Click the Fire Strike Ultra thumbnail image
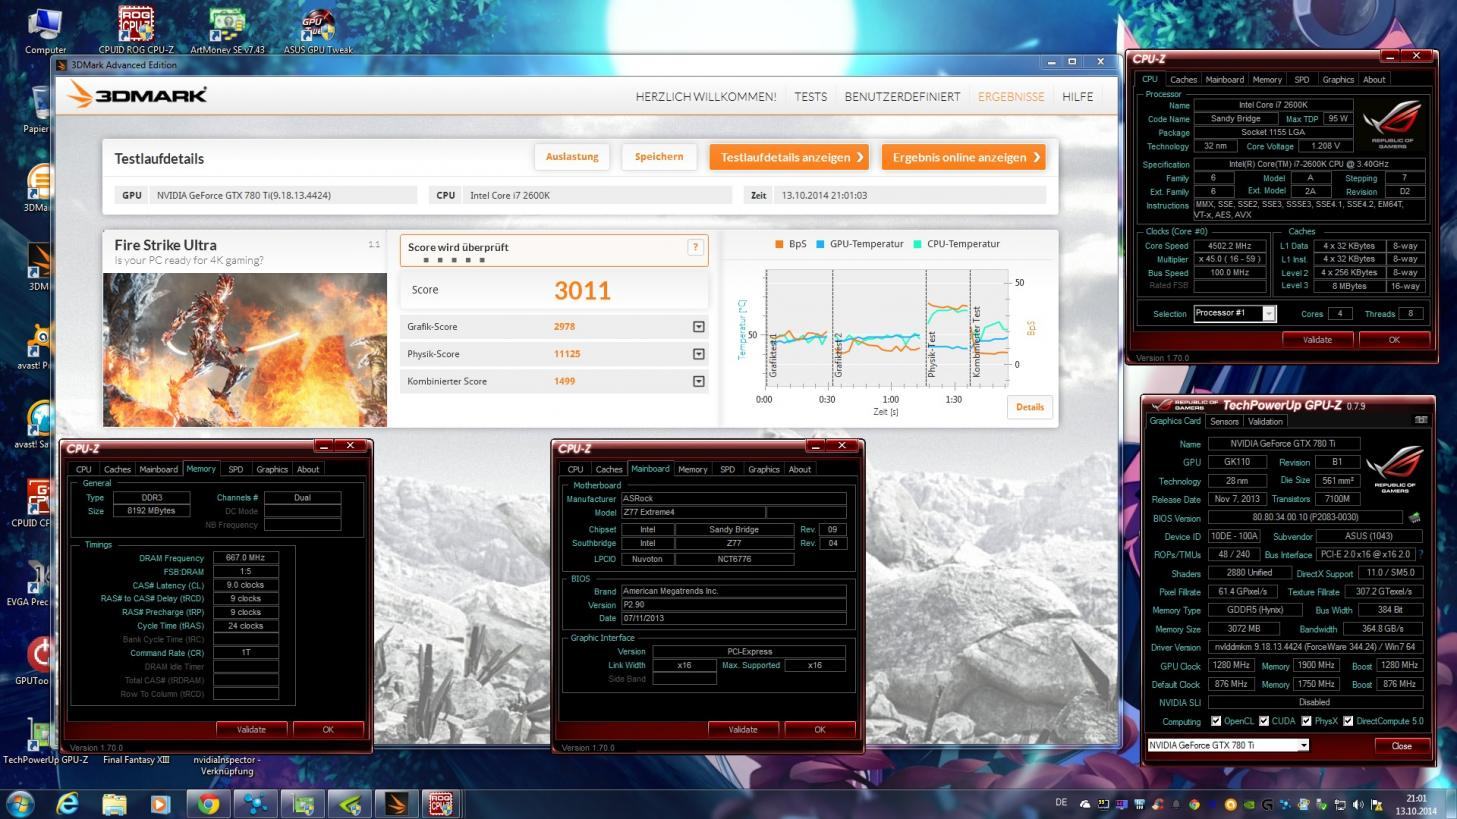 pyautogui.click(x=245, y=349)
